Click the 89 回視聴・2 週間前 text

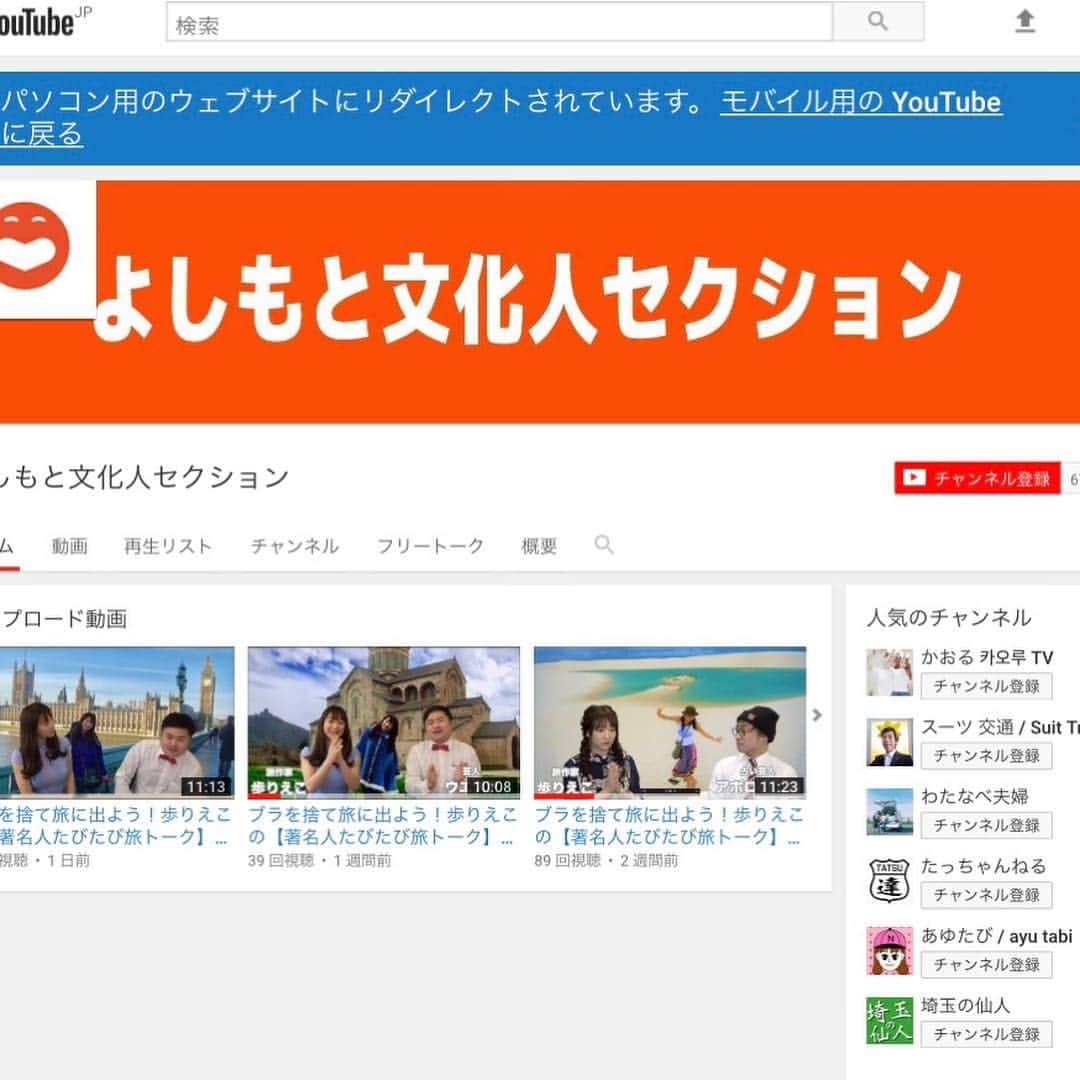pos(606,860)
